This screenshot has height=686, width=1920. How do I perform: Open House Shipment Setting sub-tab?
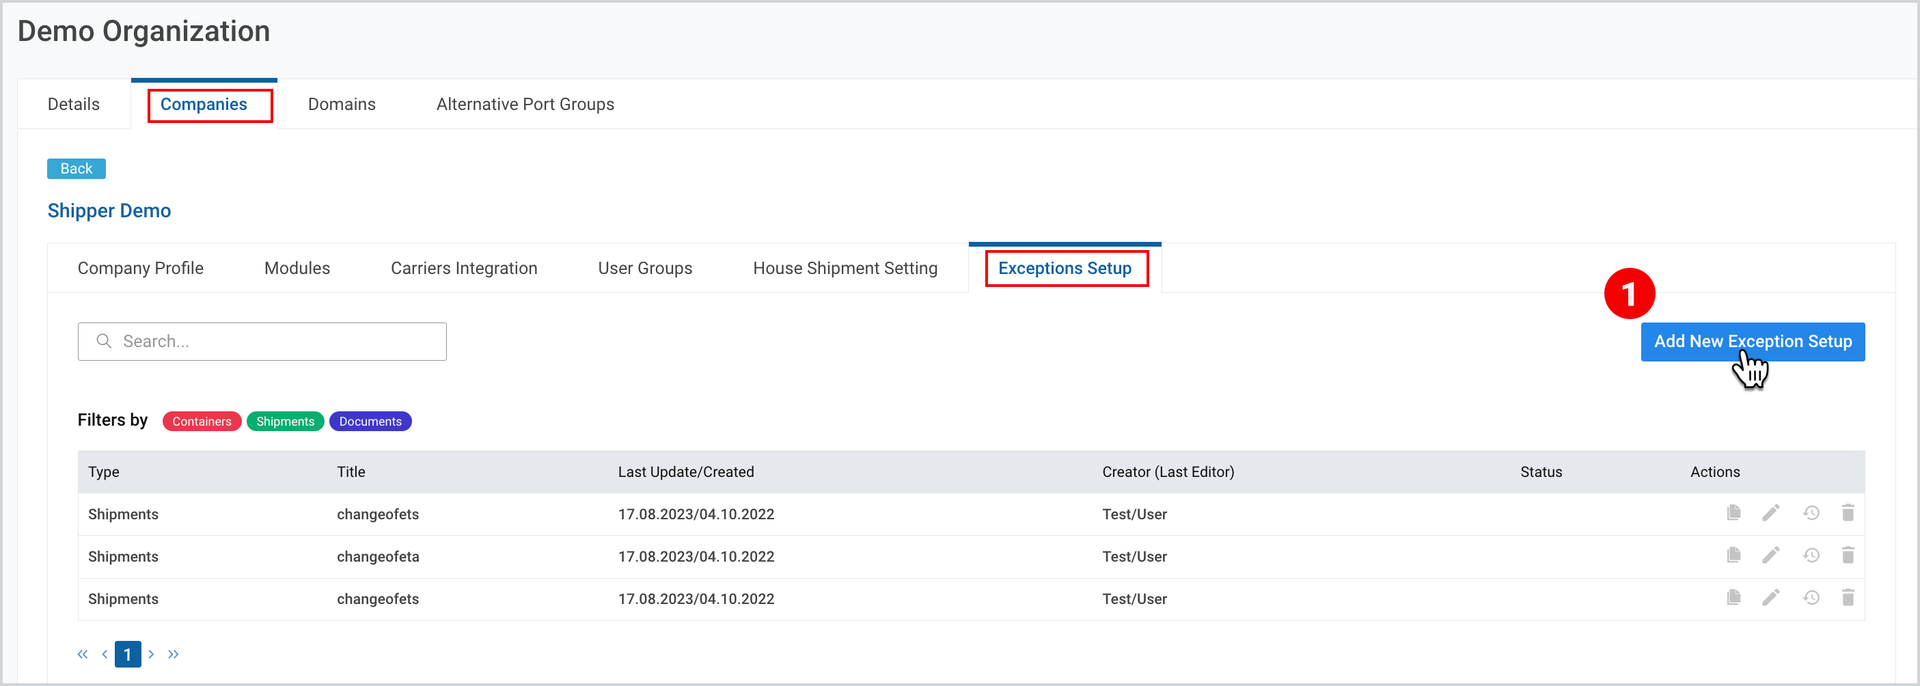point(845,268)
